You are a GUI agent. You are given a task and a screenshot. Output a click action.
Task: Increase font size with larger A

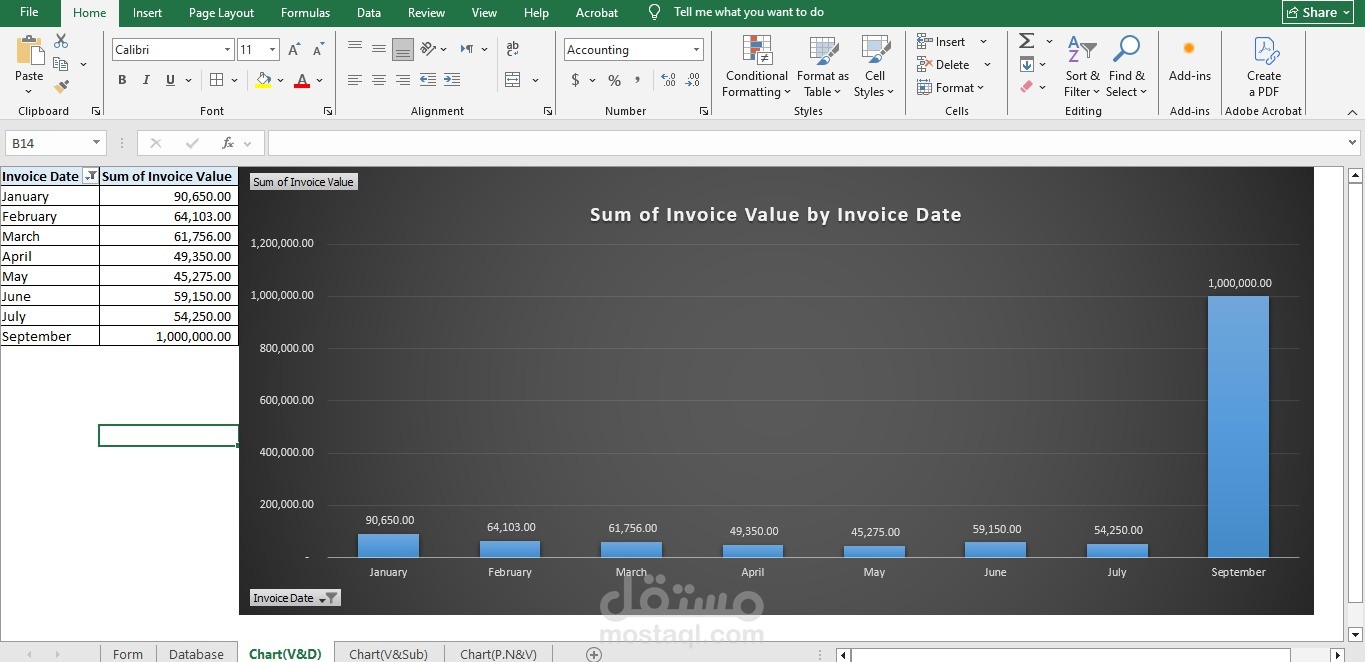[x=294, y=49]
